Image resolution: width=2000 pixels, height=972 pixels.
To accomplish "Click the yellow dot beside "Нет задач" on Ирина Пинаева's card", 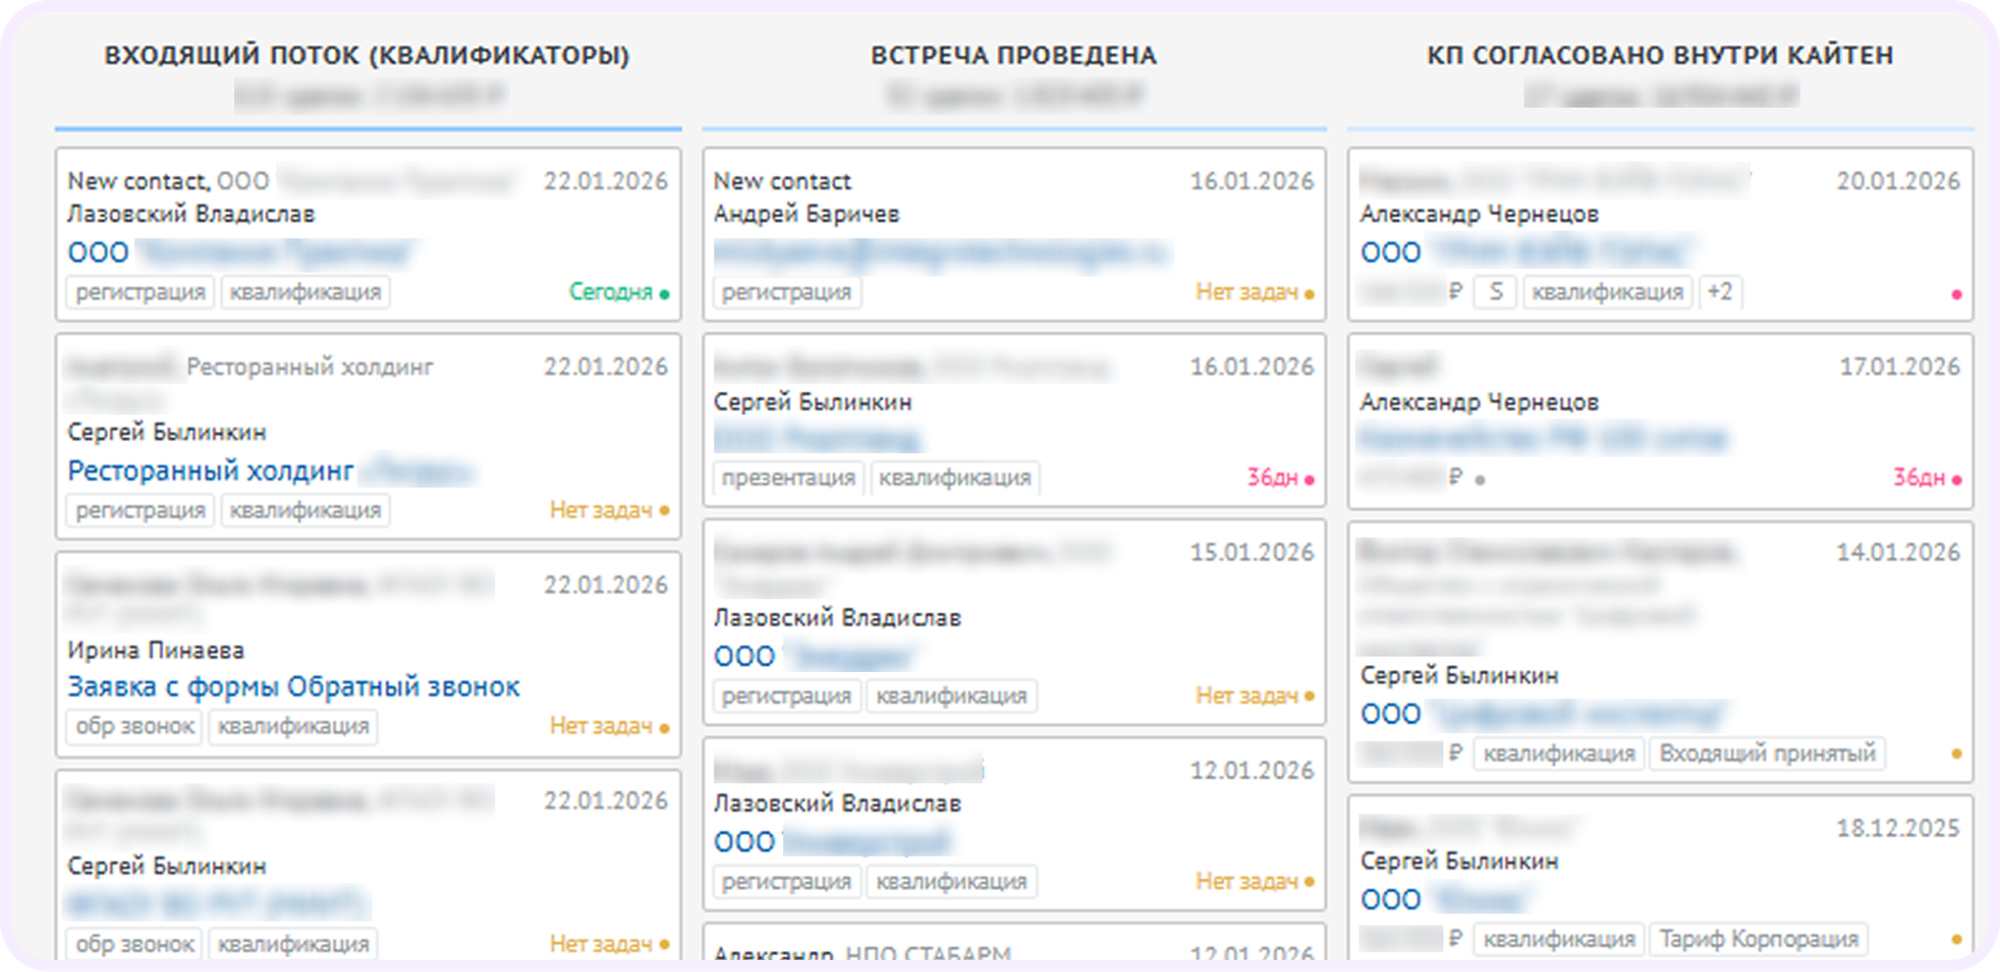I will pos(665,726).
